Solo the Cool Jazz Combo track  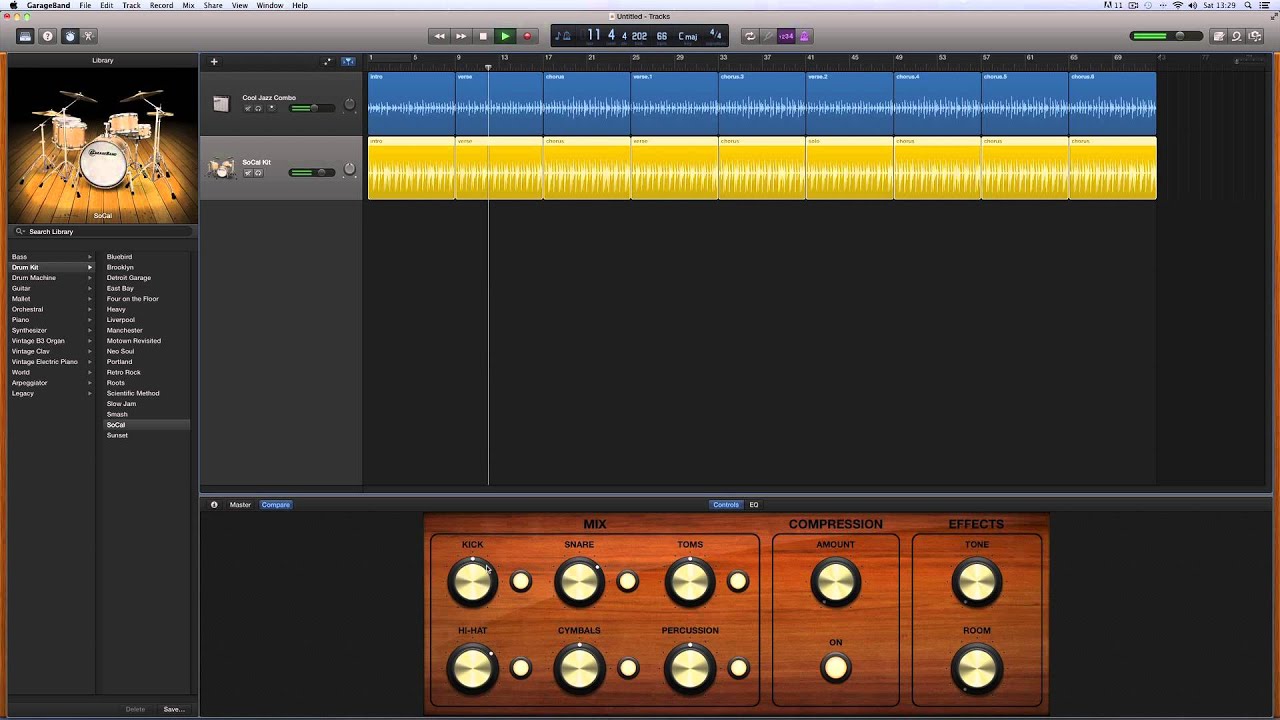(x=258, y=108)
